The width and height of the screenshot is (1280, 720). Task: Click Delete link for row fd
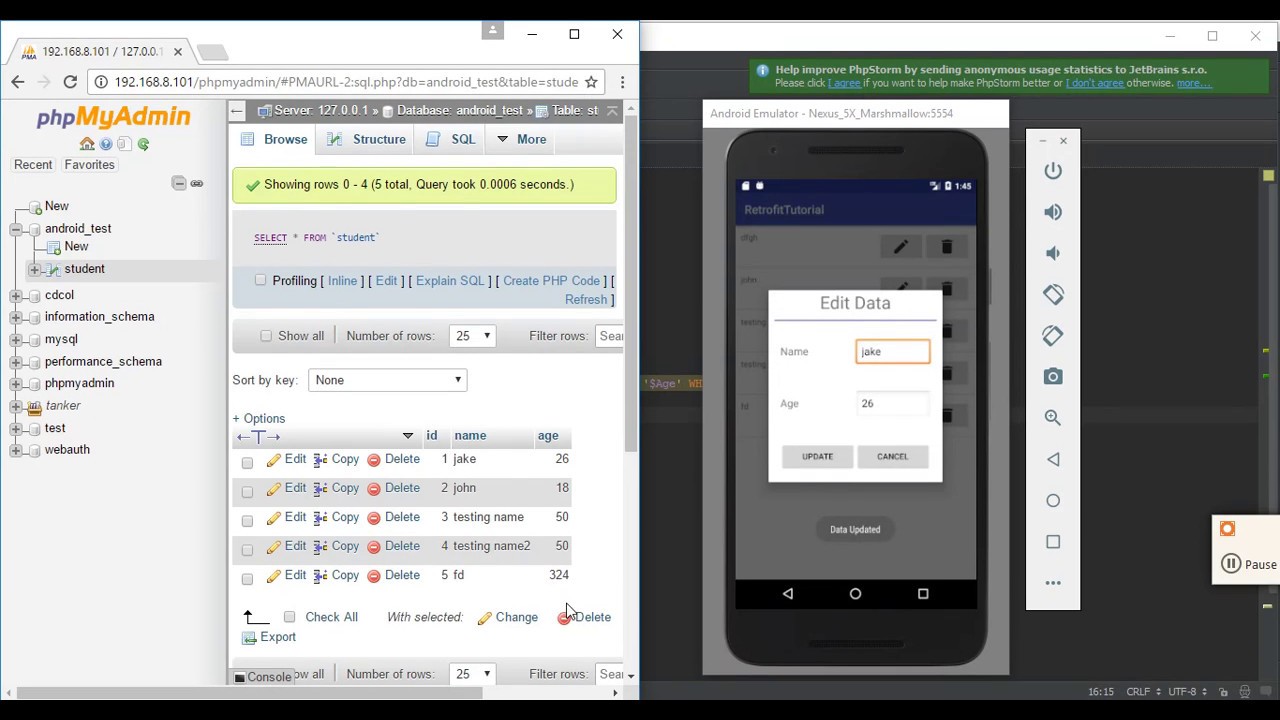393,575
